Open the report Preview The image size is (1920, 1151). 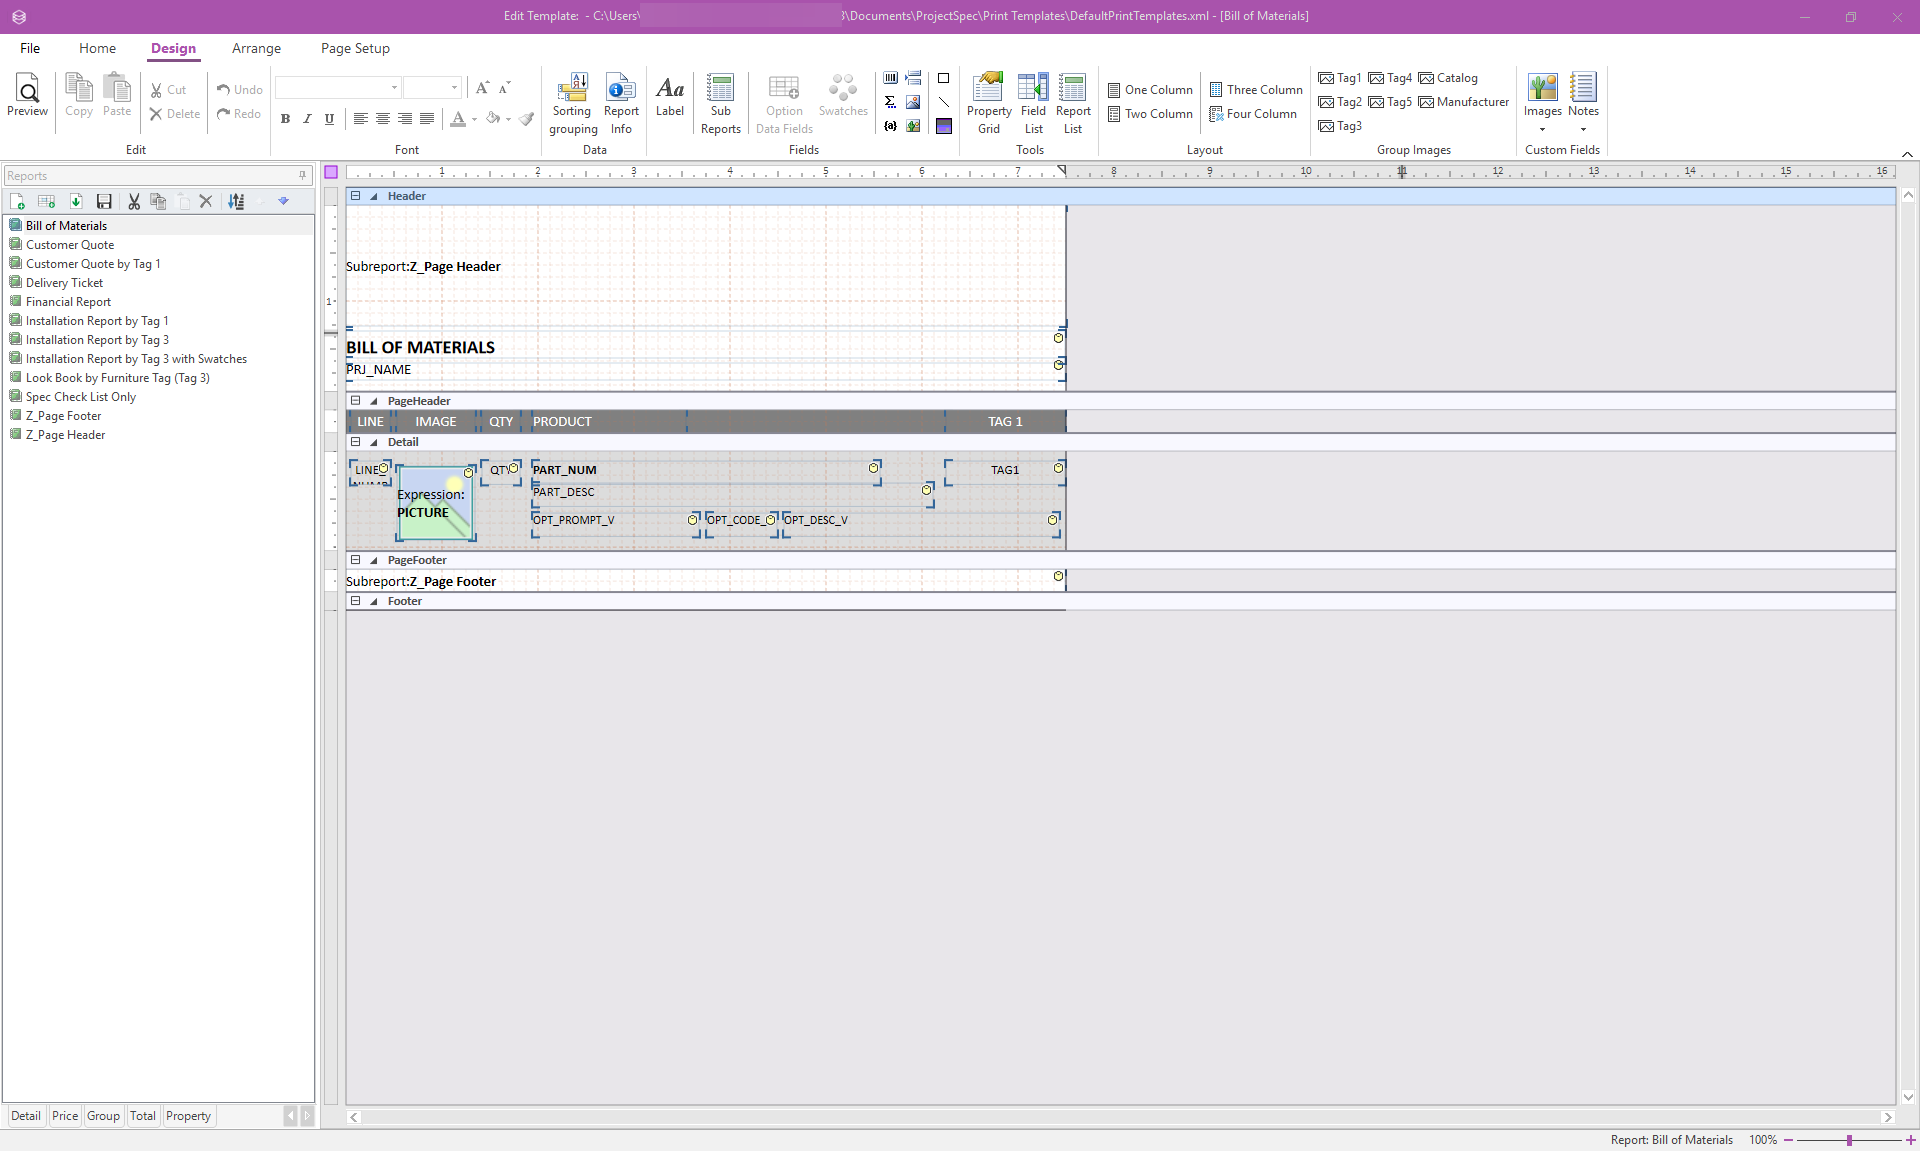click(27, 96)
